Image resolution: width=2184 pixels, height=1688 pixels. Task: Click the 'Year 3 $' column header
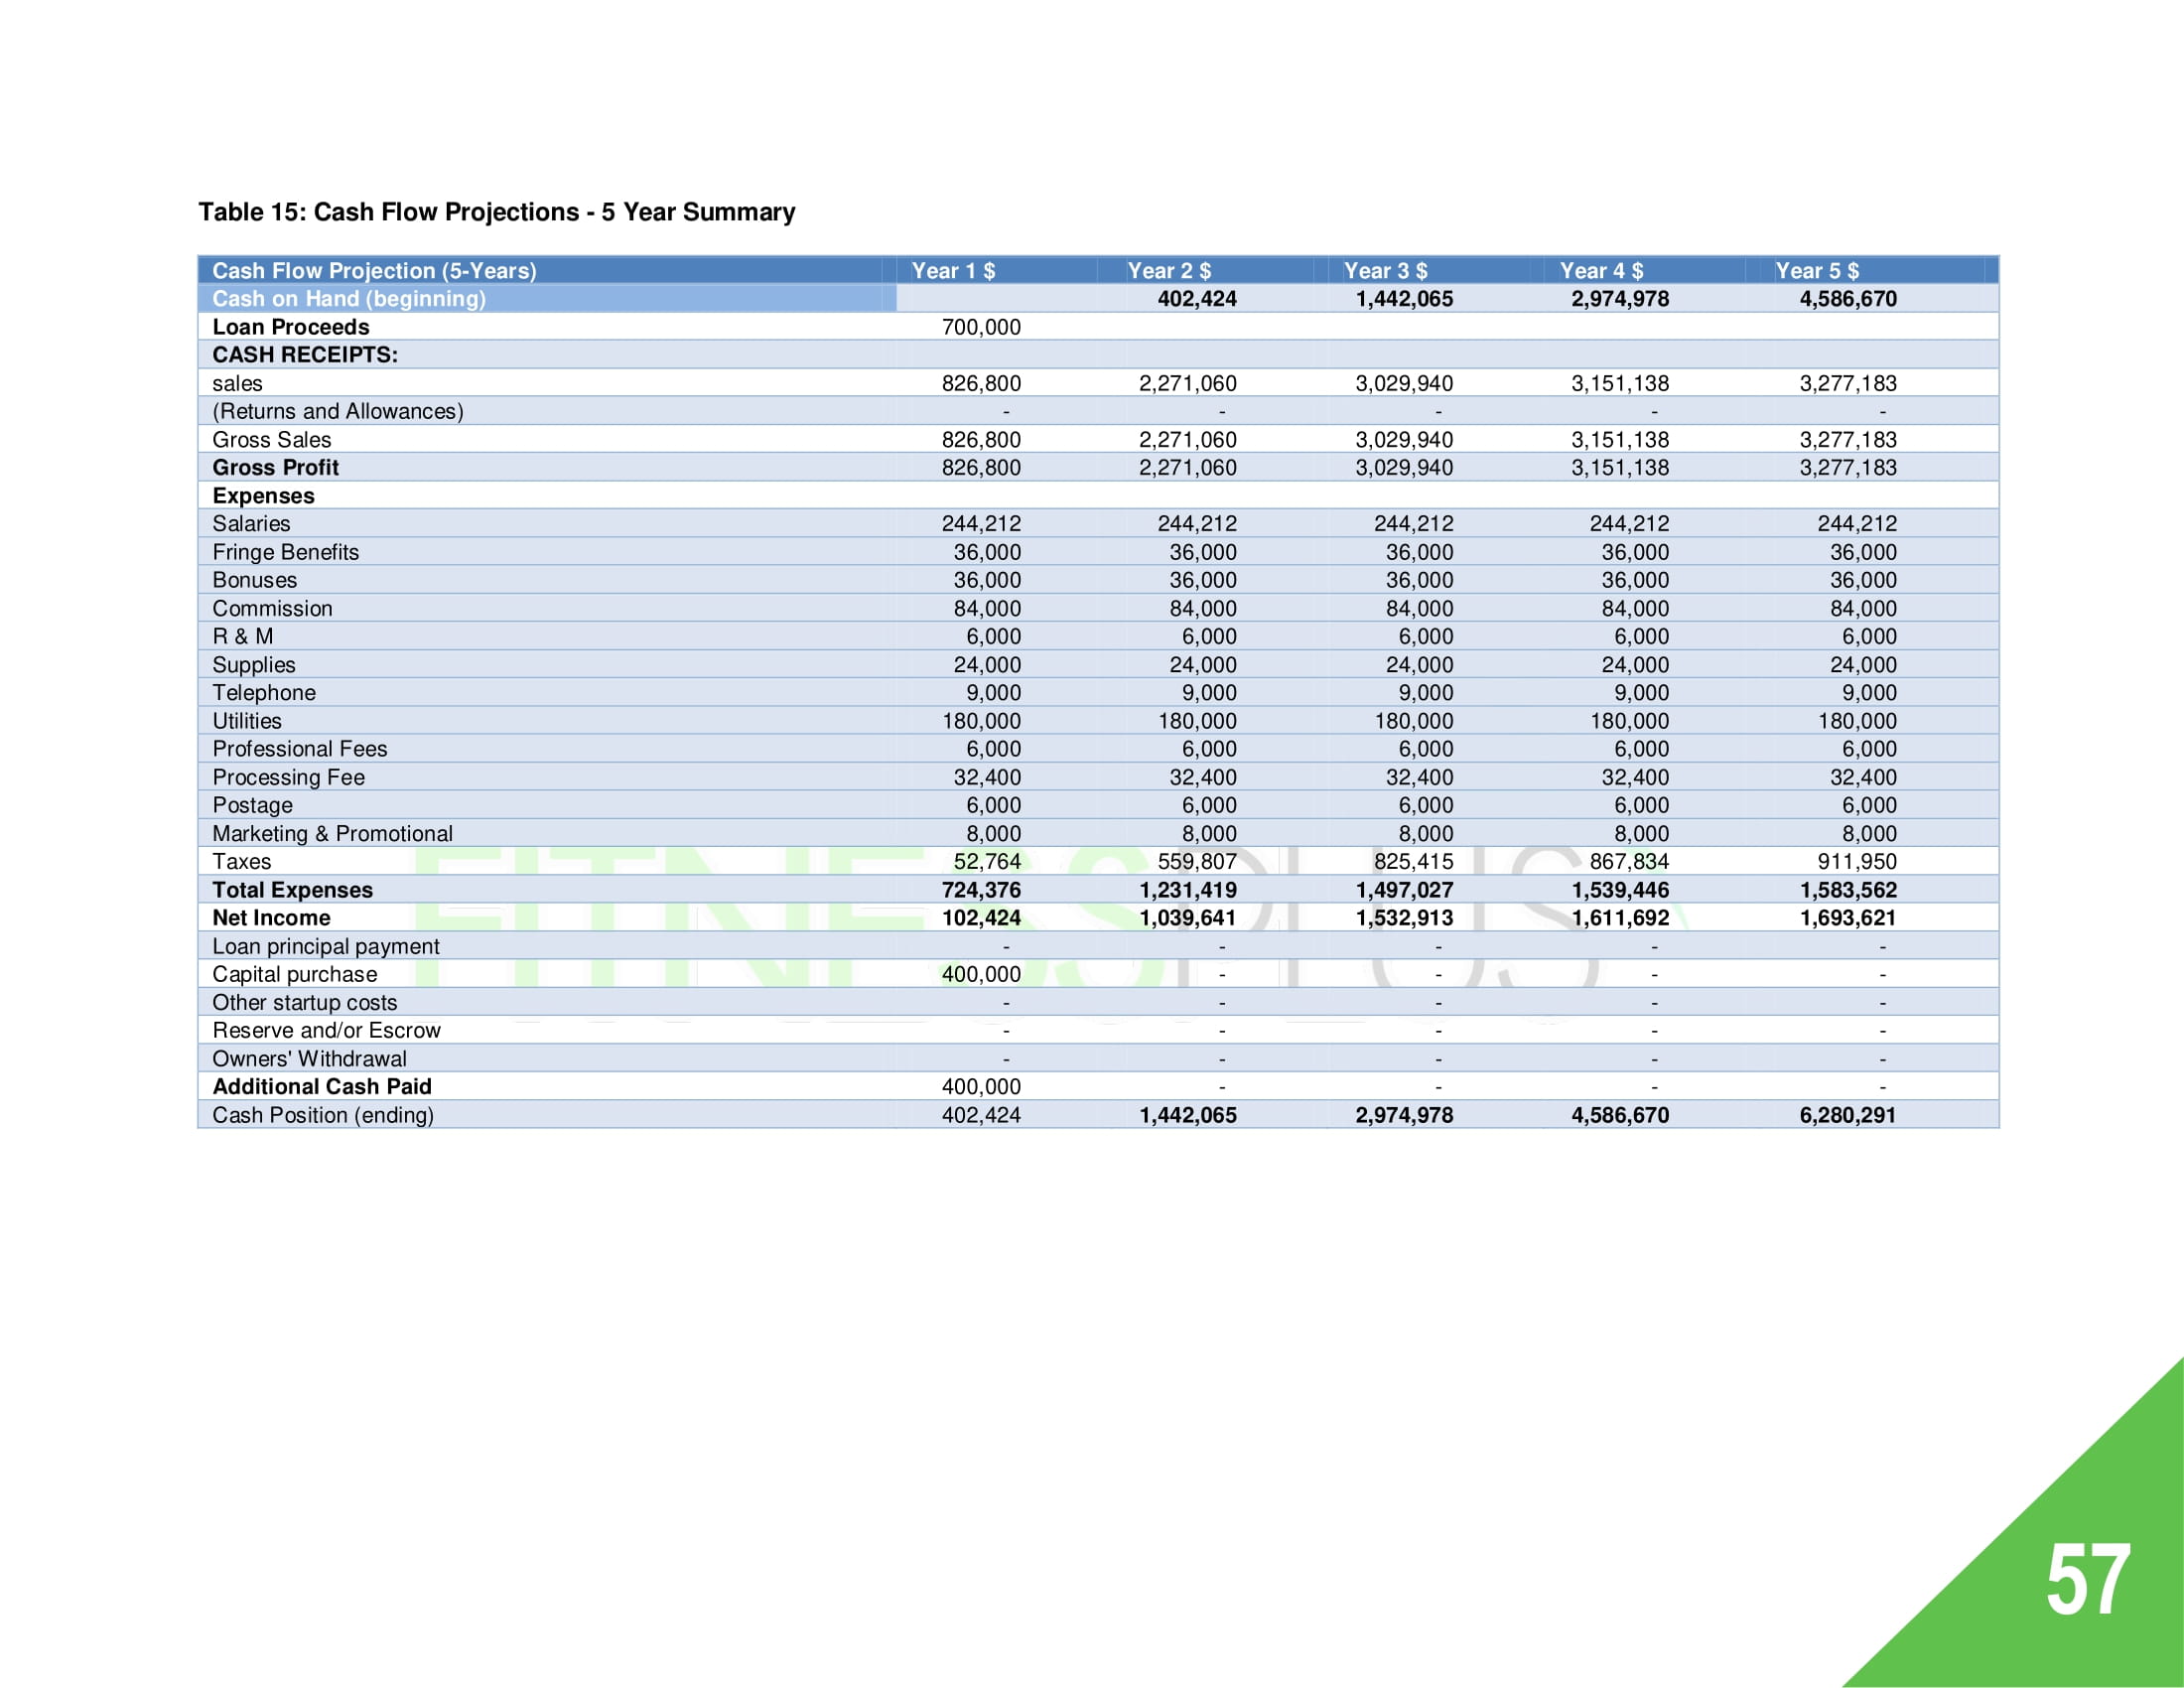pyautogui.click(x=1384, y=271)
